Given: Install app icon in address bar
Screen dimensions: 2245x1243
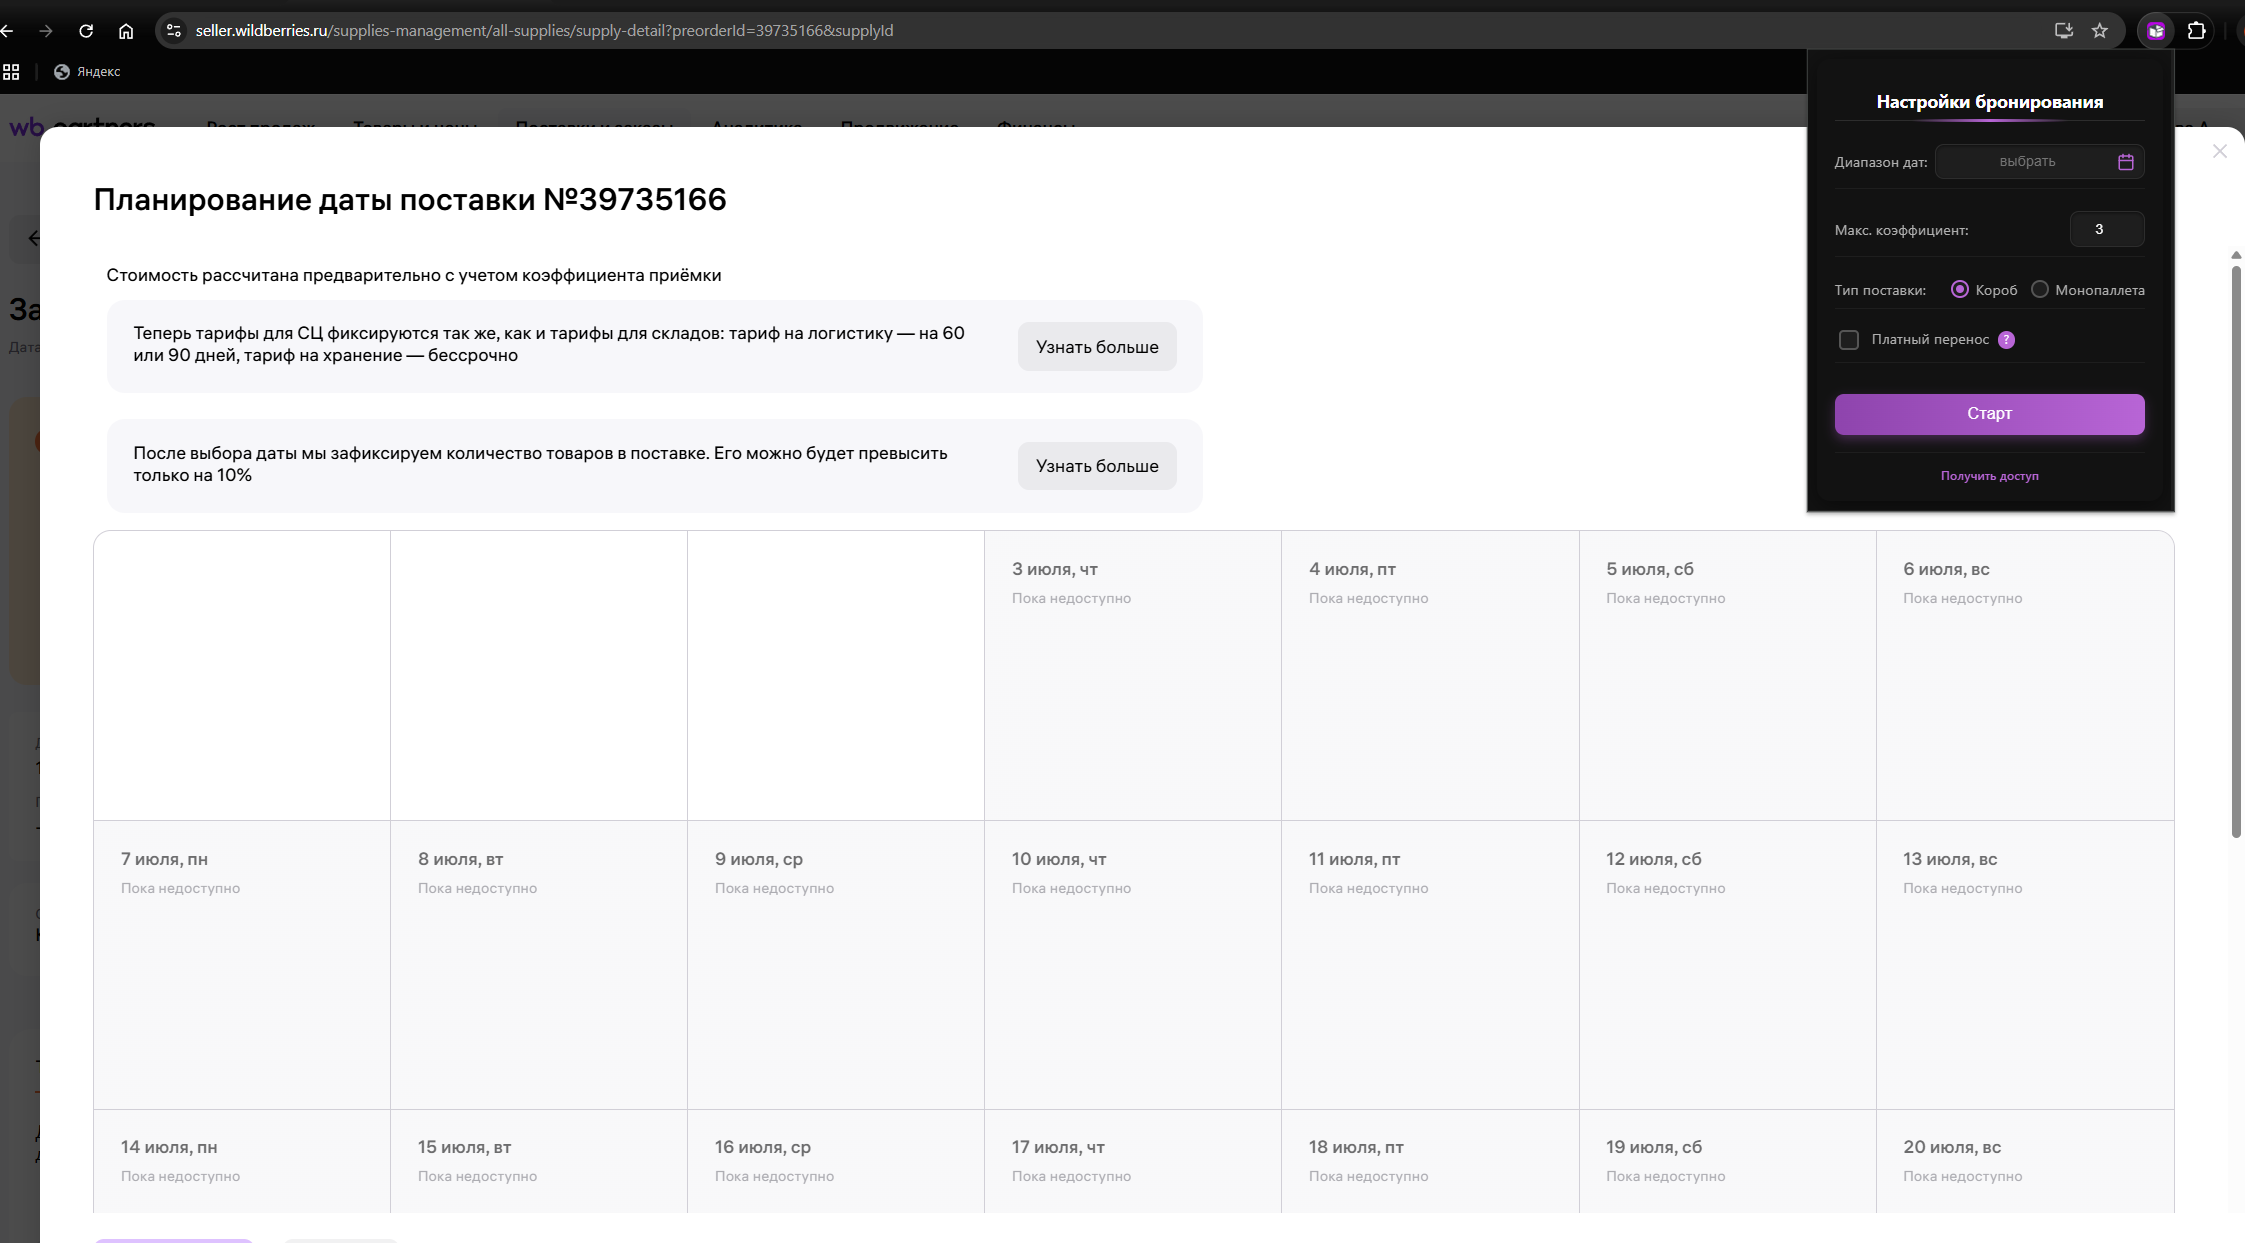Looking at the screenshot, I should pyautogui.click(x=2064, y=31).
